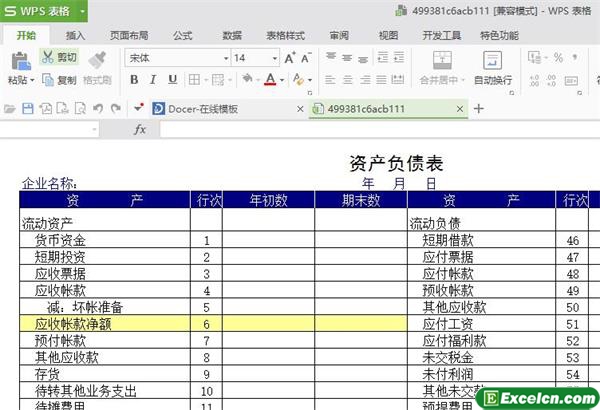Open the 特色功能 ribbon tab
This screenshot has width=600, height=410.
coord(499,36)
